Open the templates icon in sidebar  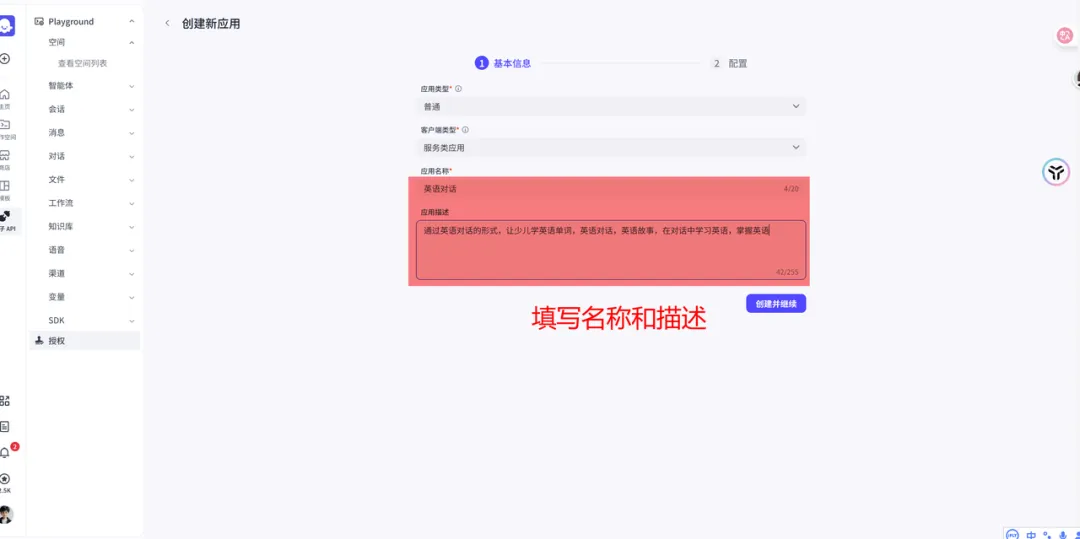point(5,186)
